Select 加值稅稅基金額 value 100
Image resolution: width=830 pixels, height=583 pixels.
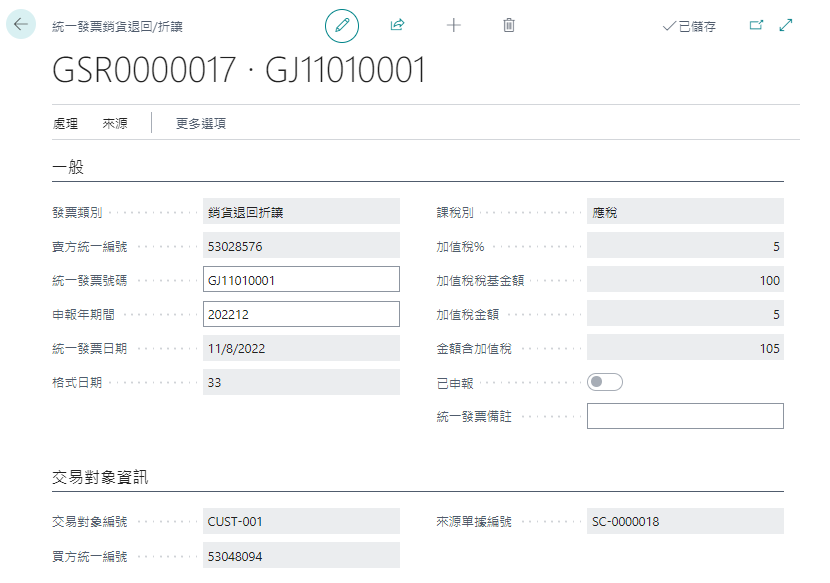click(x=685, y=279)
